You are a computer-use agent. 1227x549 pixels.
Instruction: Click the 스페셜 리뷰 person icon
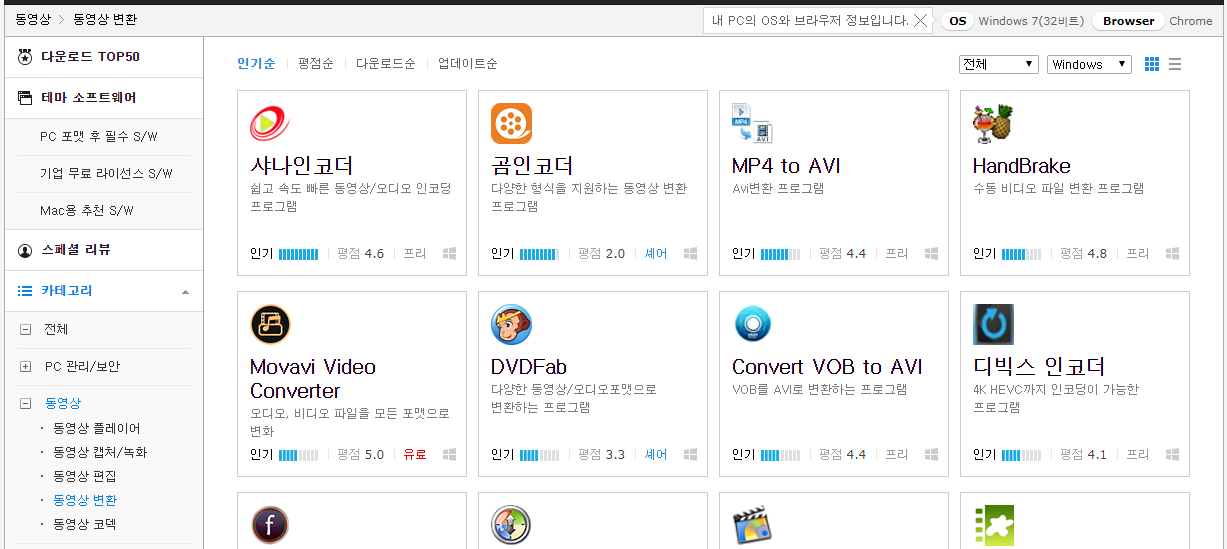coord(25,250)
